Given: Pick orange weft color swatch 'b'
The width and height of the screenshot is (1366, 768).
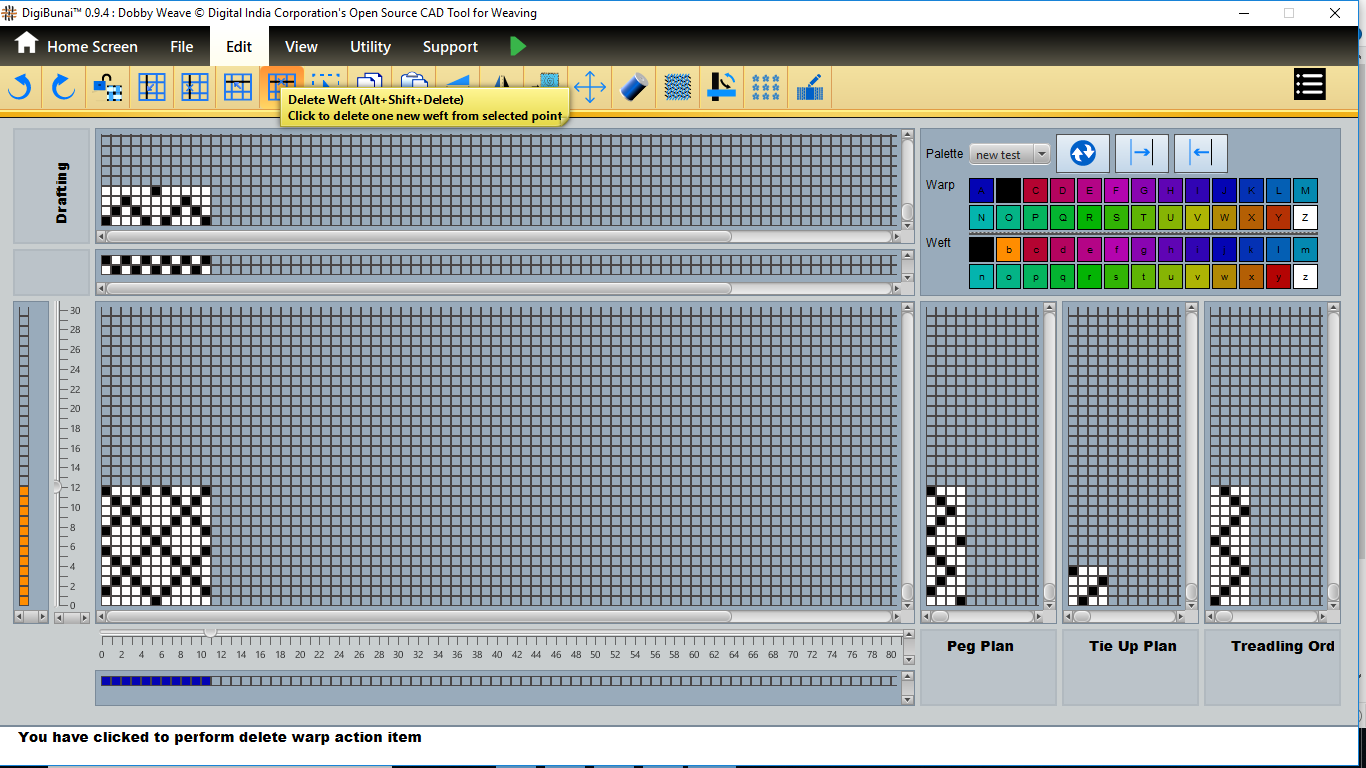Looking at the screenshot, I should coord(1009,250).
